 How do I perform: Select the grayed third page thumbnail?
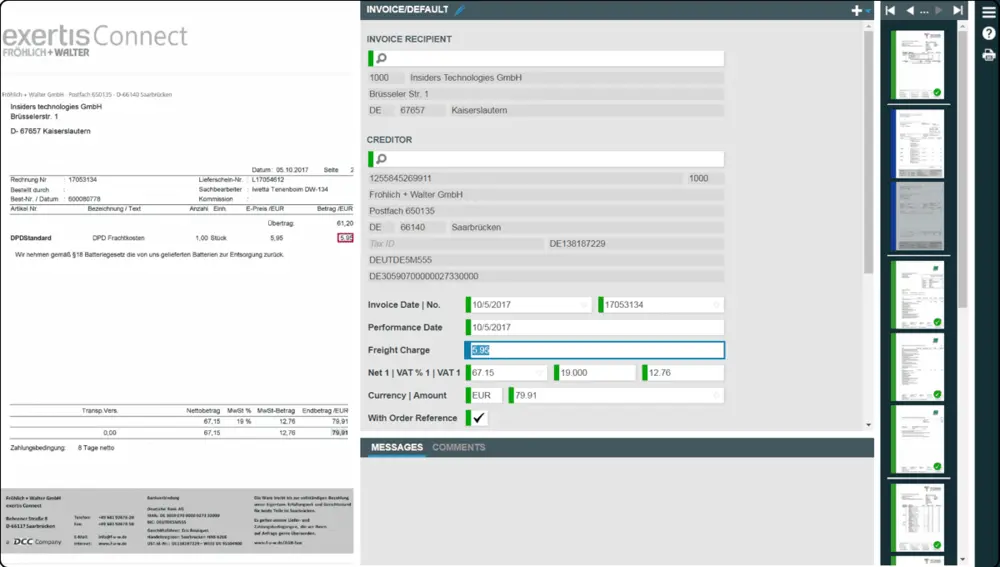tap(917, 216)
